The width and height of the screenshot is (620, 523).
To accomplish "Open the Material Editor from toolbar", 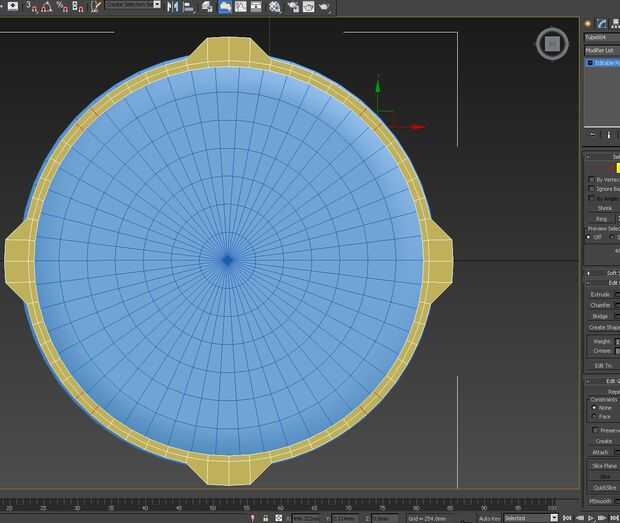I will click(274, 7).
